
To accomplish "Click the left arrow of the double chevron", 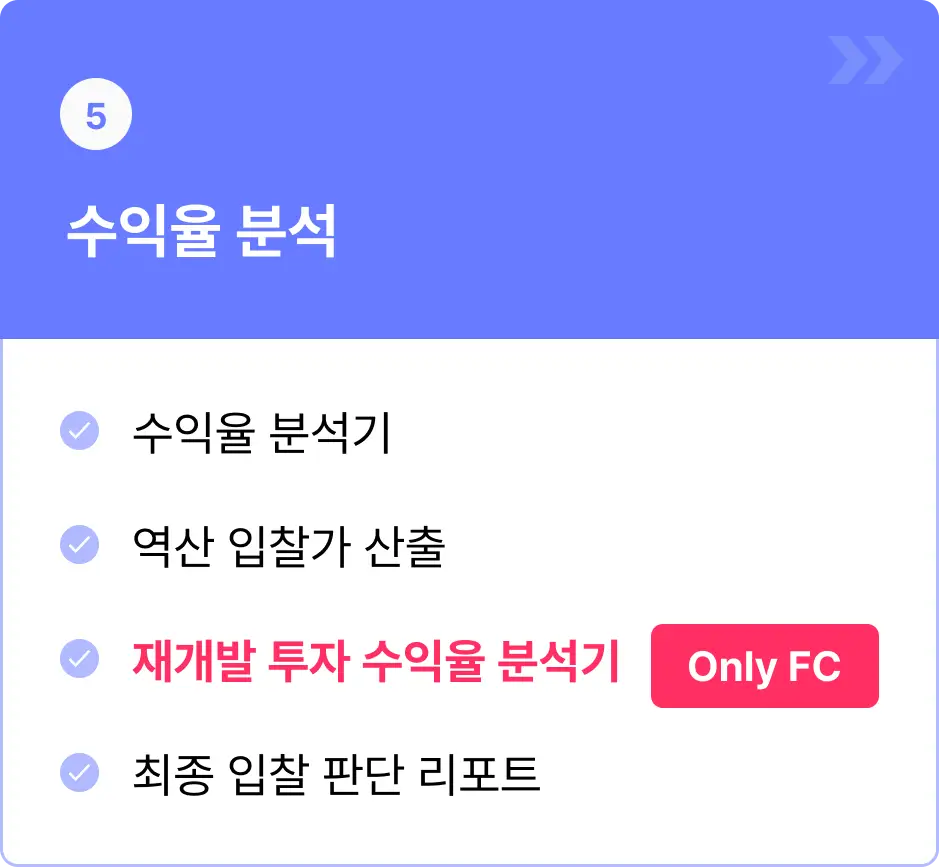I will [x=847, y=60].
